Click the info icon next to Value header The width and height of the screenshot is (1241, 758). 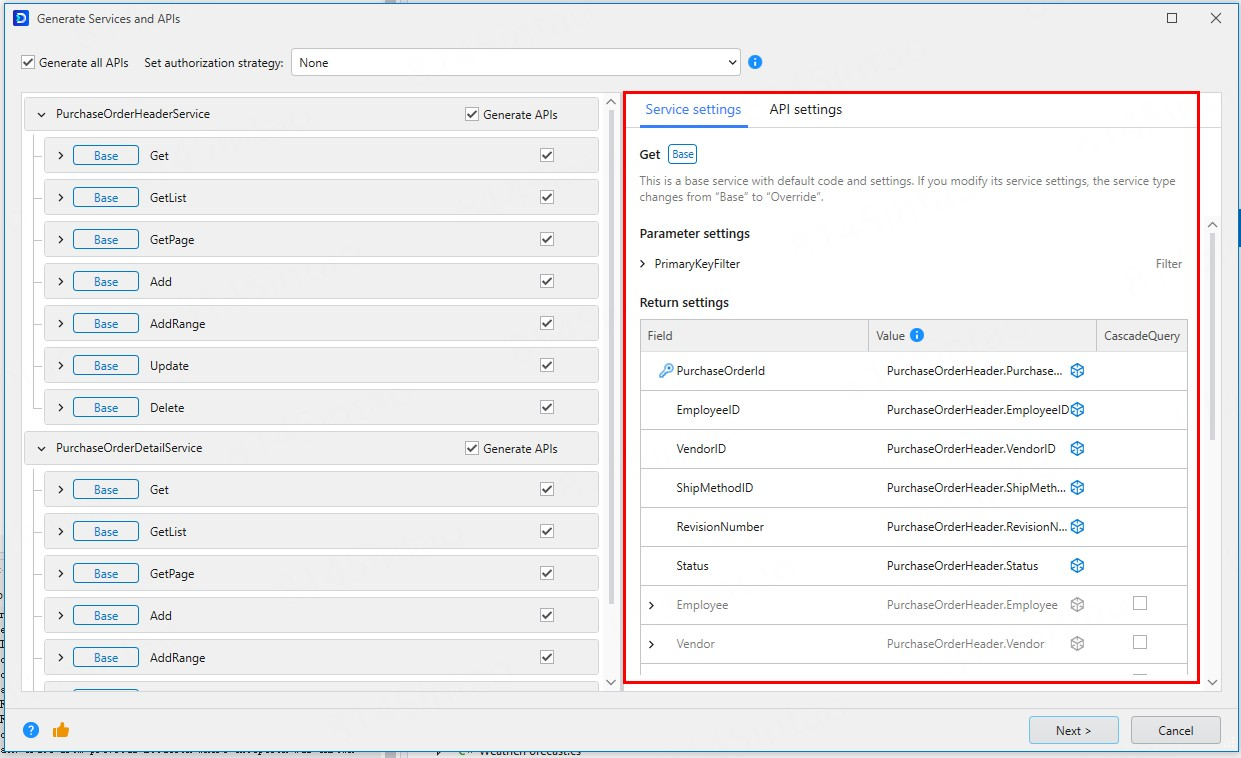pyautogui.click(x=916, y=336)
